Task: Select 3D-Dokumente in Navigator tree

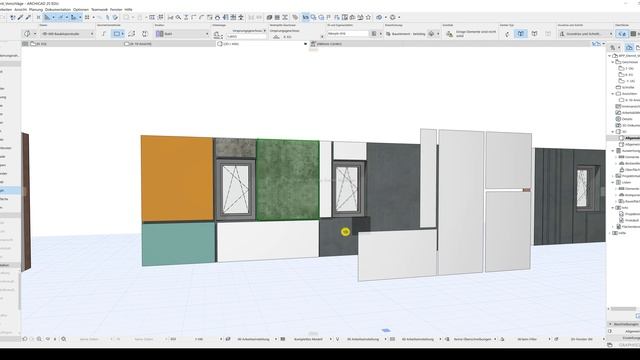Action: coord(627,125)
